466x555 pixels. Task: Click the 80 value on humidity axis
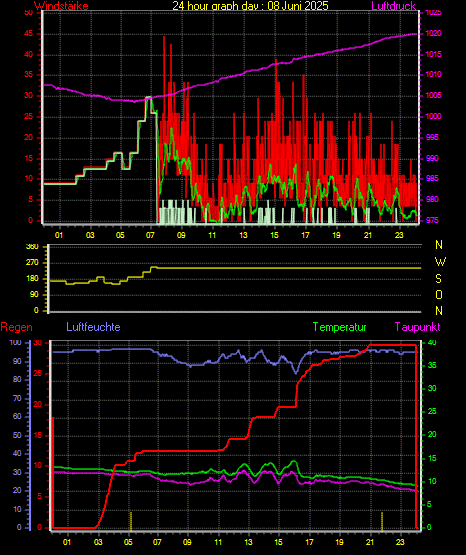tap(17, 379)
